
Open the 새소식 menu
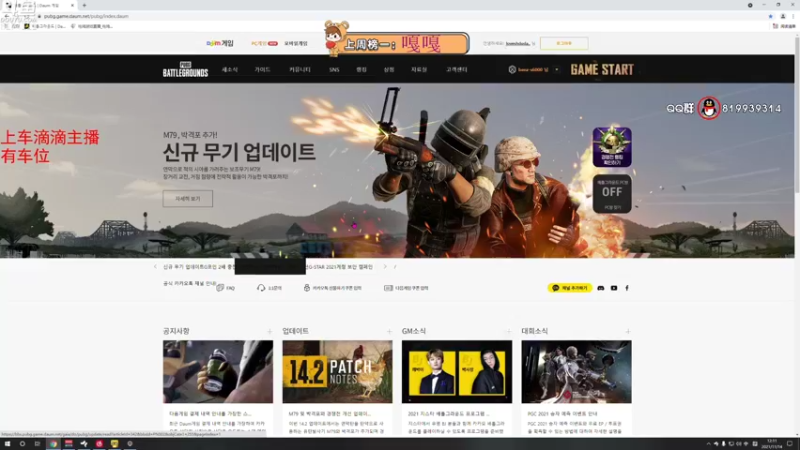tap(230, 69)
